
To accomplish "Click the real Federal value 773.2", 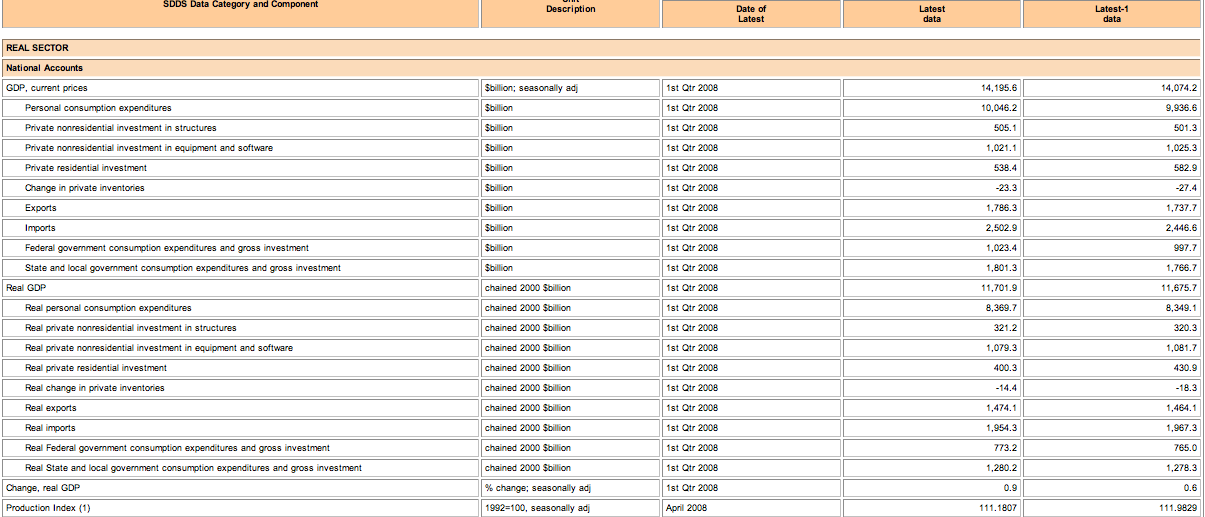I will (1006, 448).
